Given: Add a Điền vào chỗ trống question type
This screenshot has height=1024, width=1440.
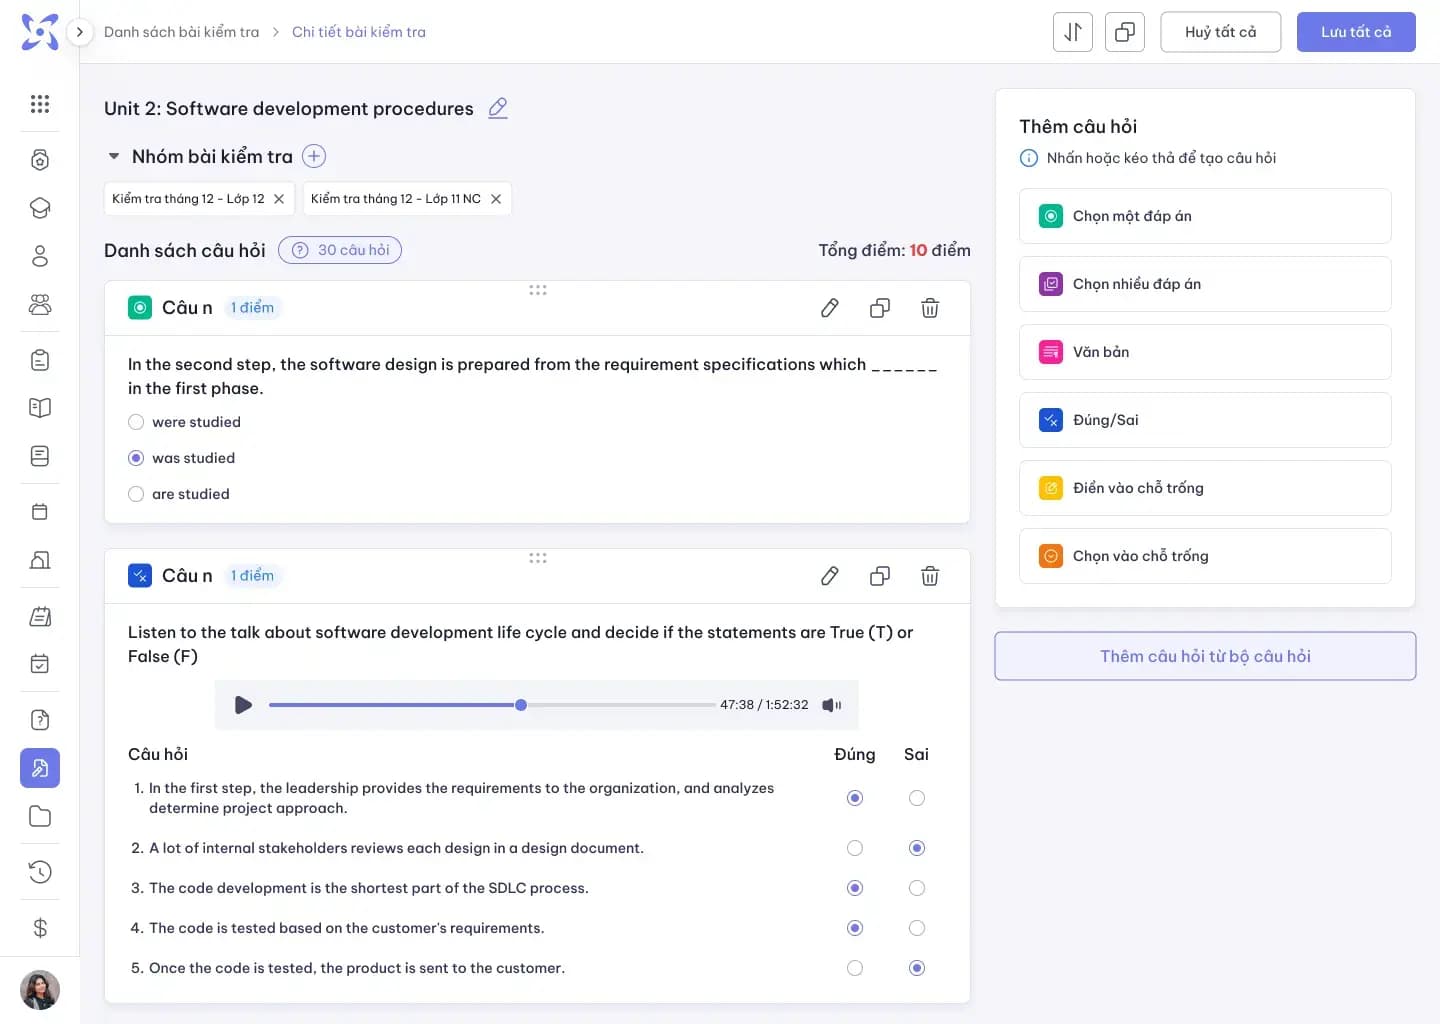Looking at the screenshot, I should [1204, 488].
